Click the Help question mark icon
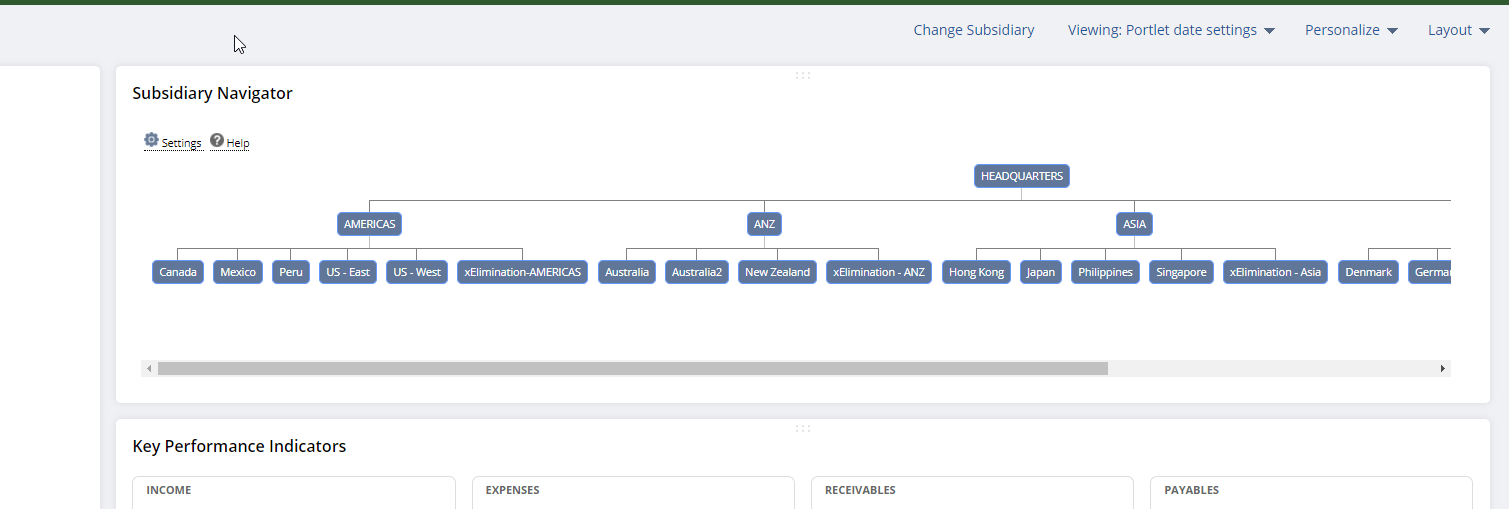1509x509 pixels. tap(217, 141)
